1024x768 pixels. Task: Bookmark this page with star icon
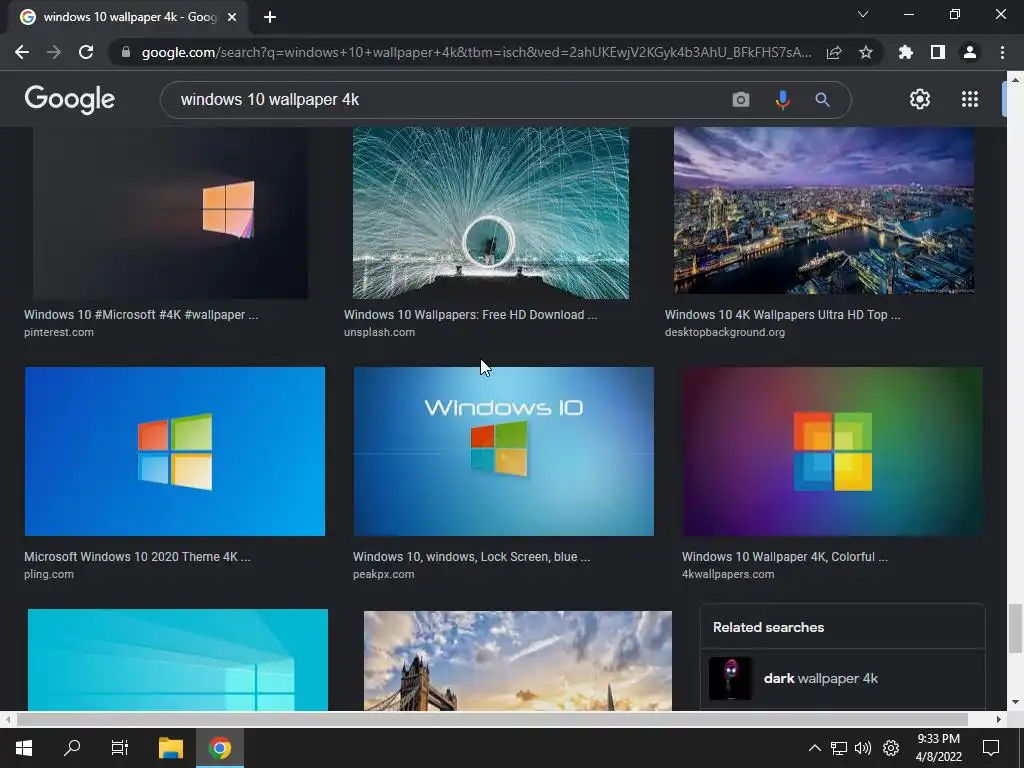point(866,52)
